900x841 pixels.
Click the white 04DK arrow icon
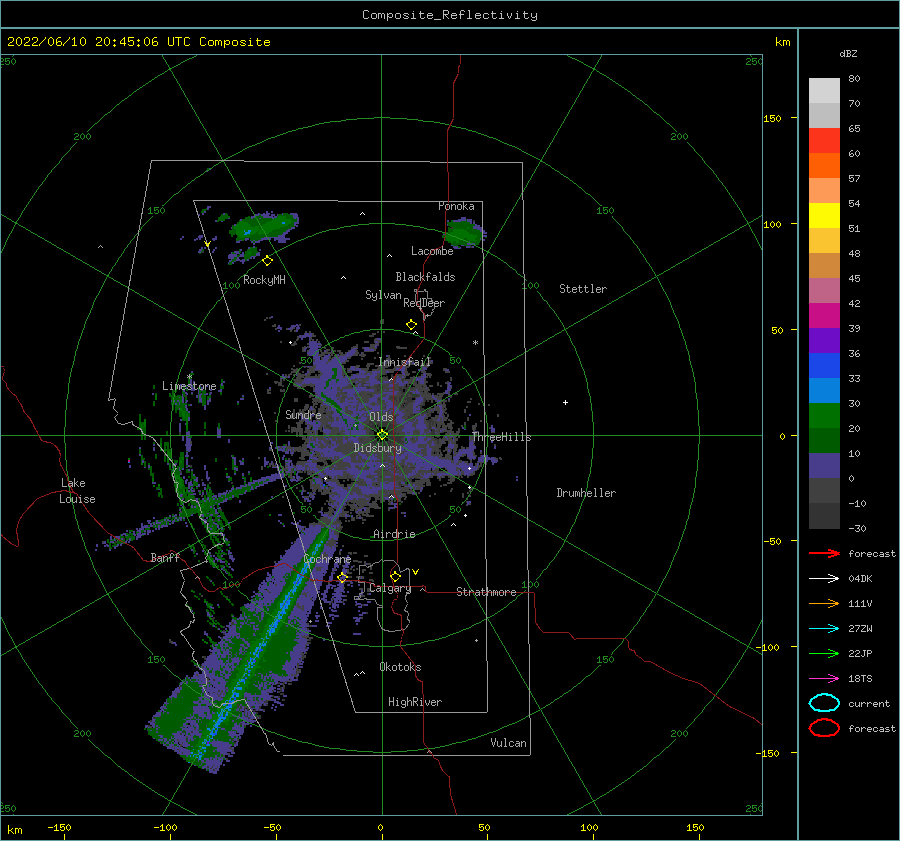[824, 578]
